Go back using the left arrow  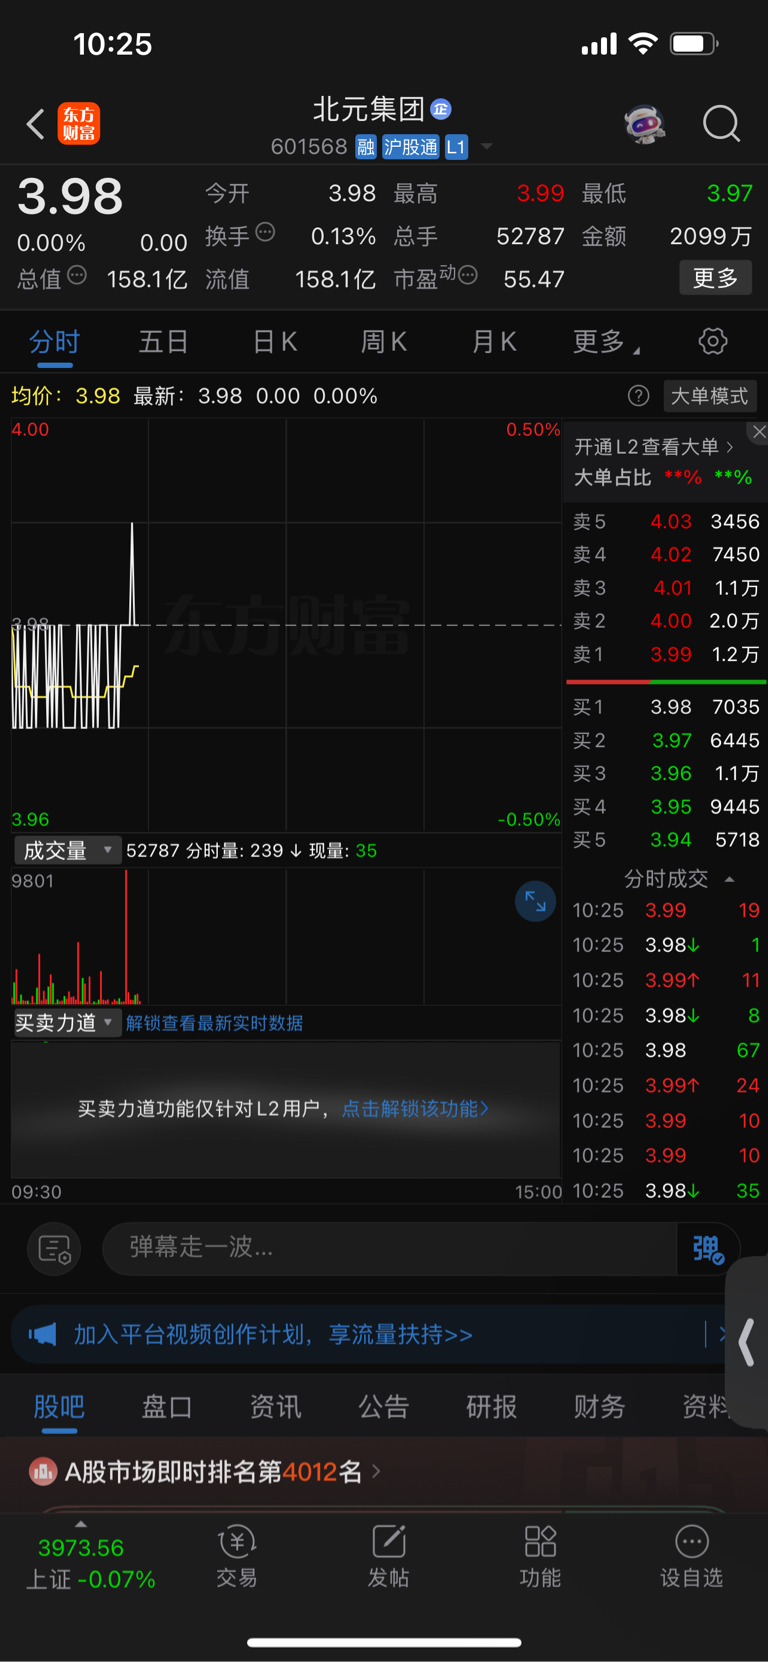point(35,124)
